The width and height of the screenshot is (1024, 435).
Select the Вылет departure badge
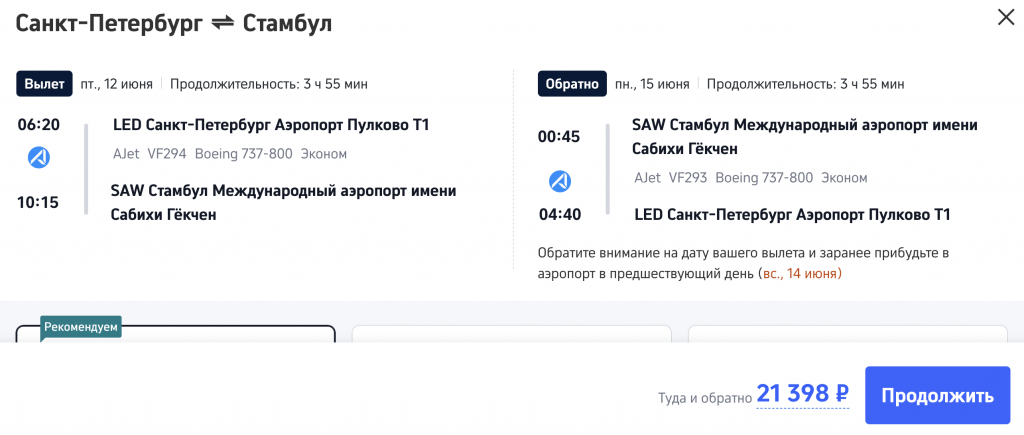coord(44,84)
